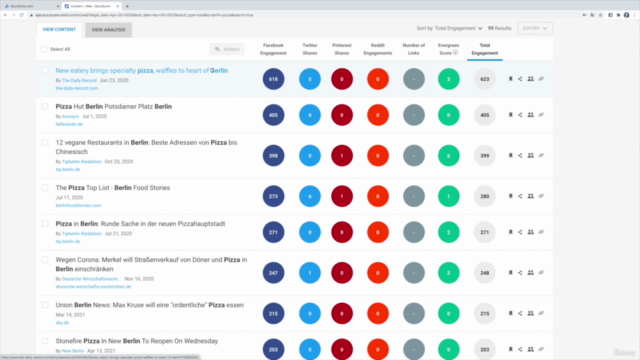Screen dimensions: 640x360
Task: Open 'Pizza Hut Berlin Potsdamer Platz Berlin' title
Action: click(x=114, y=107)
